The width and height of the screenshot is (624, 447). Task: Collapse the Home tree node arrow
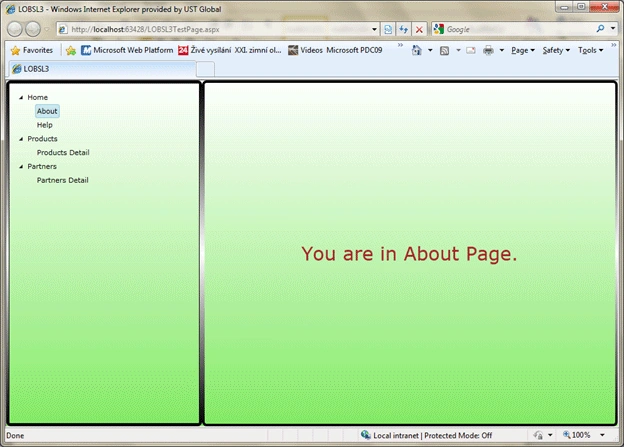(21, 98)
